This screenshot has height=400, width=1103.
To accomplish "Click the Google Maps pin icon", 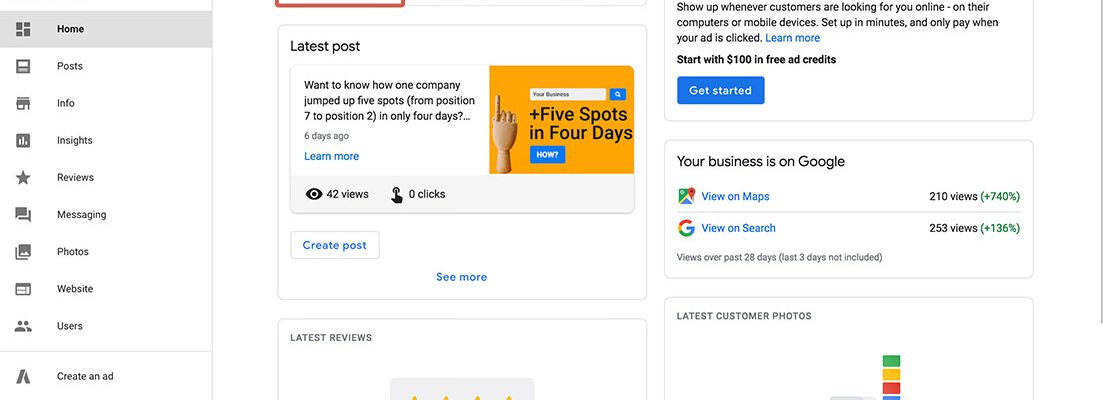I will (686, 197).
